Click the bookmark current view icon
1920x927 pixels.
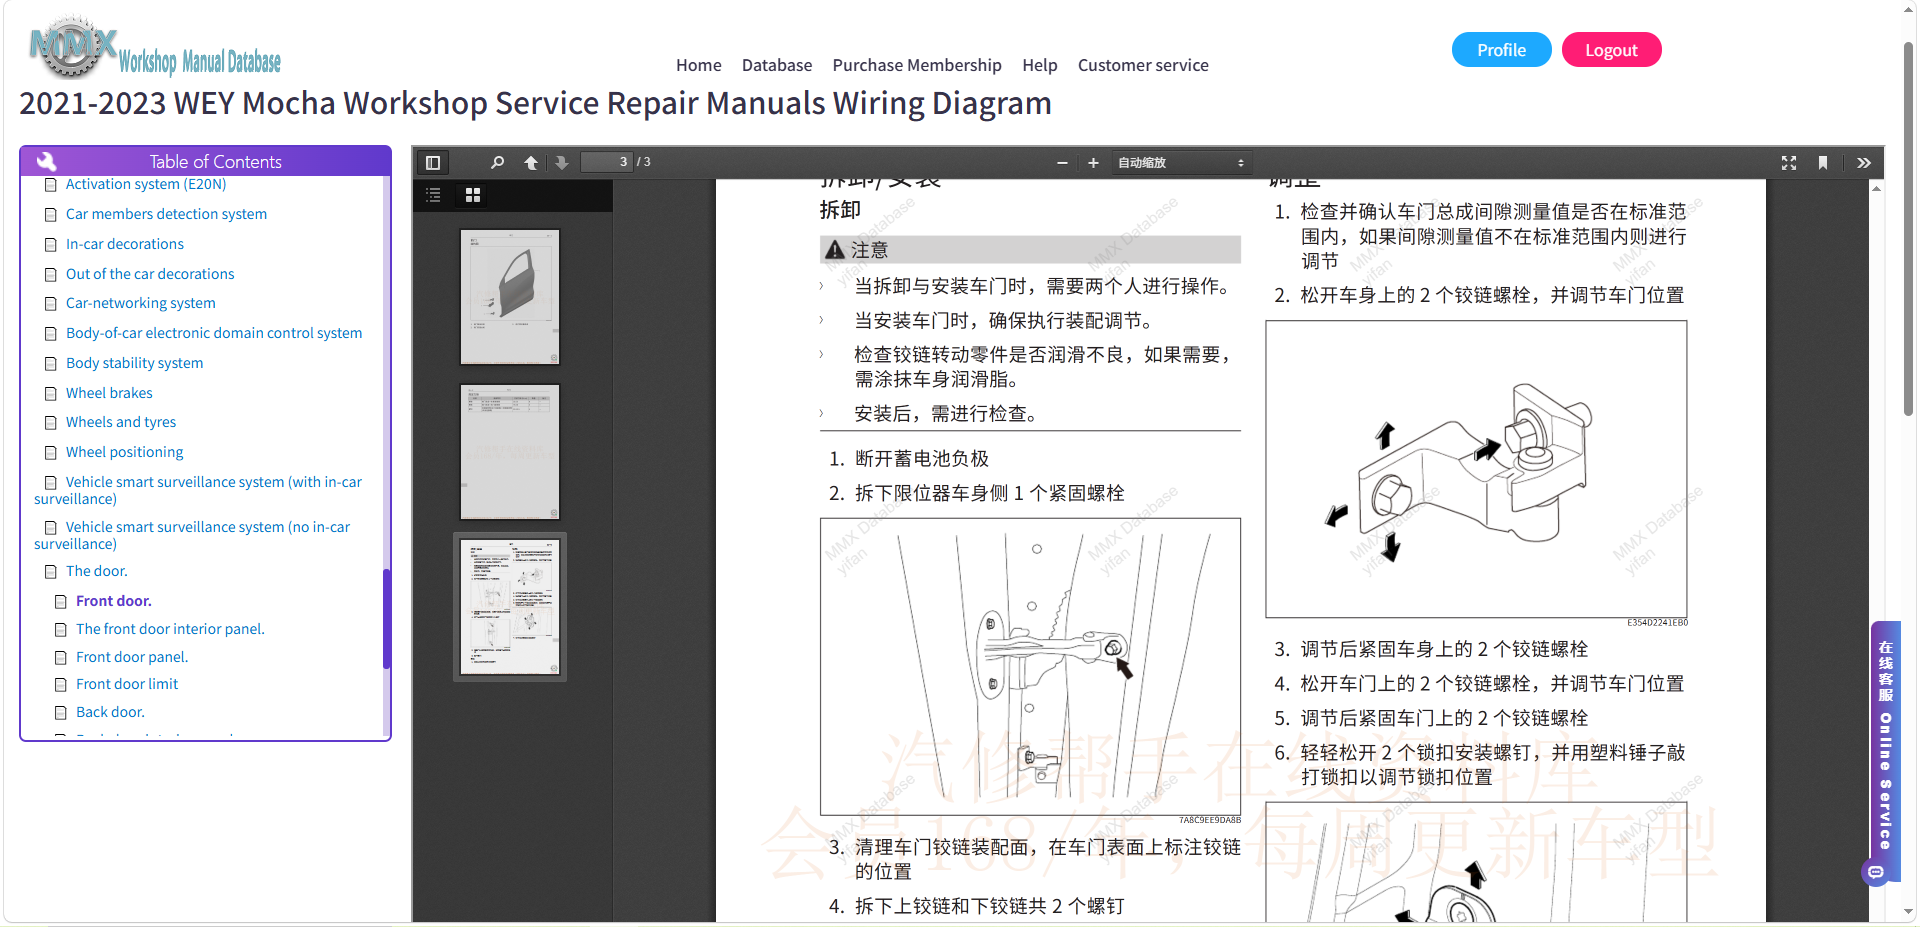click(x=1823, y=162)
